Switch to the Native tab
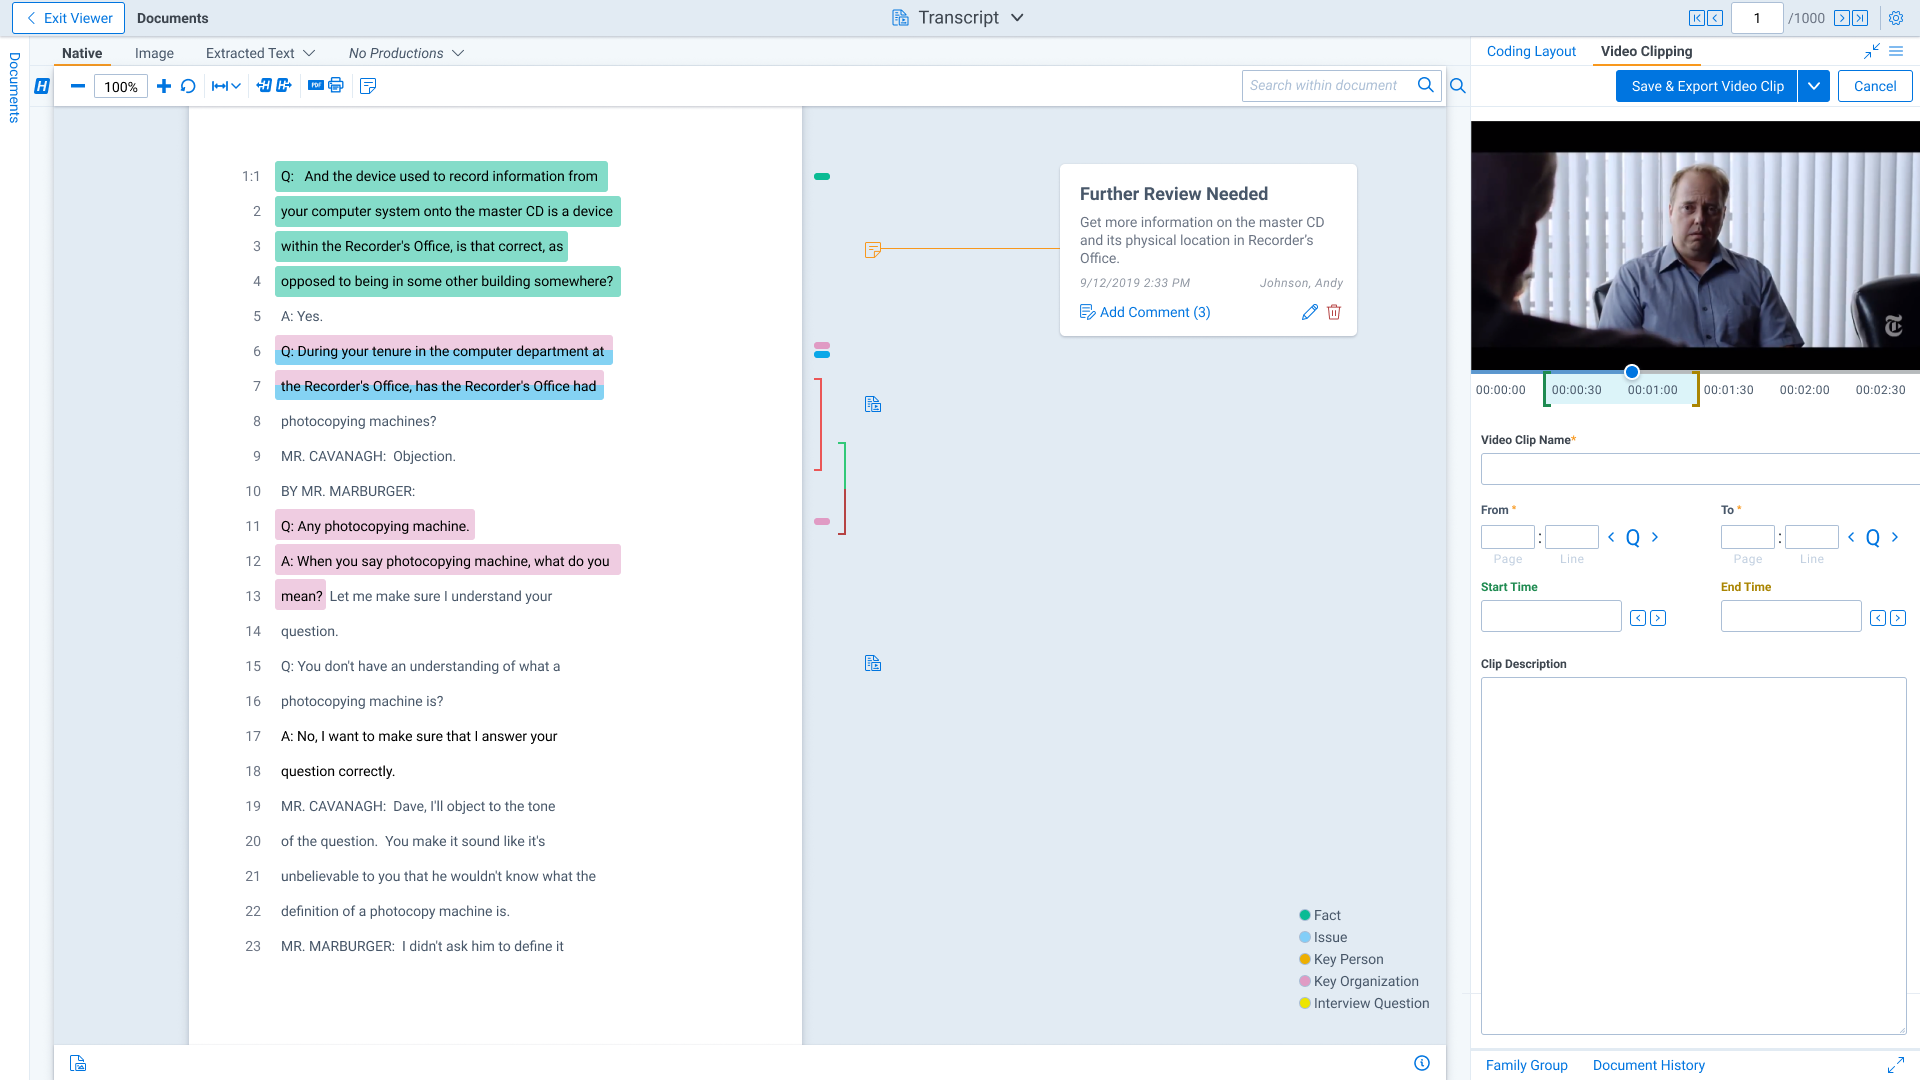The height and width of the screenshot is (1080, 1920). (x=82, y=53)
